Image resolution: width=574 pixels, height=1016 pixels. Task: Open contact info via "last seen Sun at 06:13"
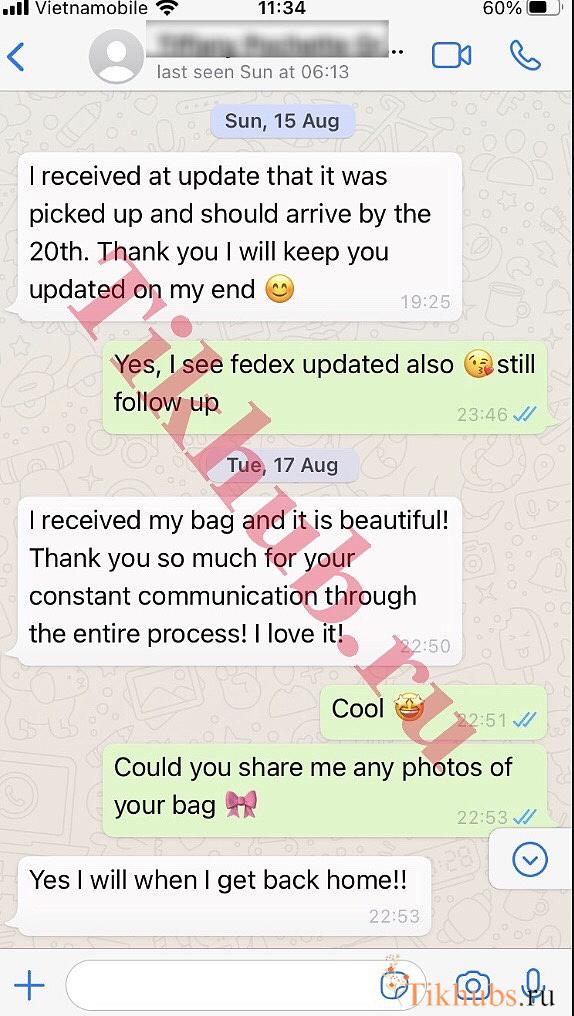[x=253, y=72]
